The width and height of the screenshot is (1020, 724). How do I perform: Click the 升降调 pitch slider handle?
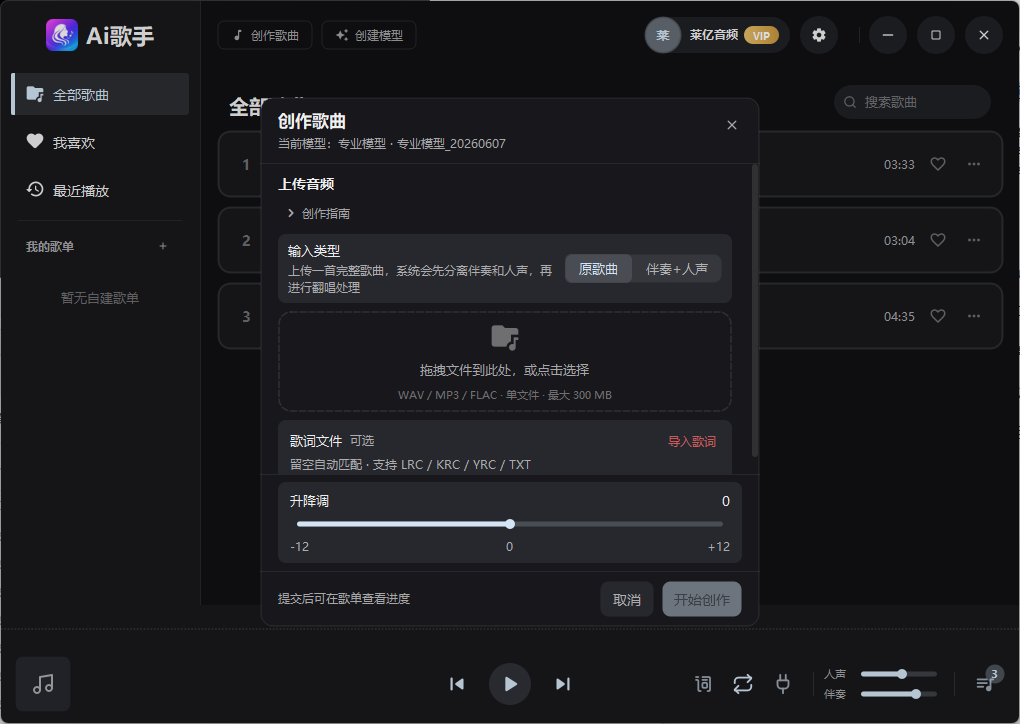[510, 524]
